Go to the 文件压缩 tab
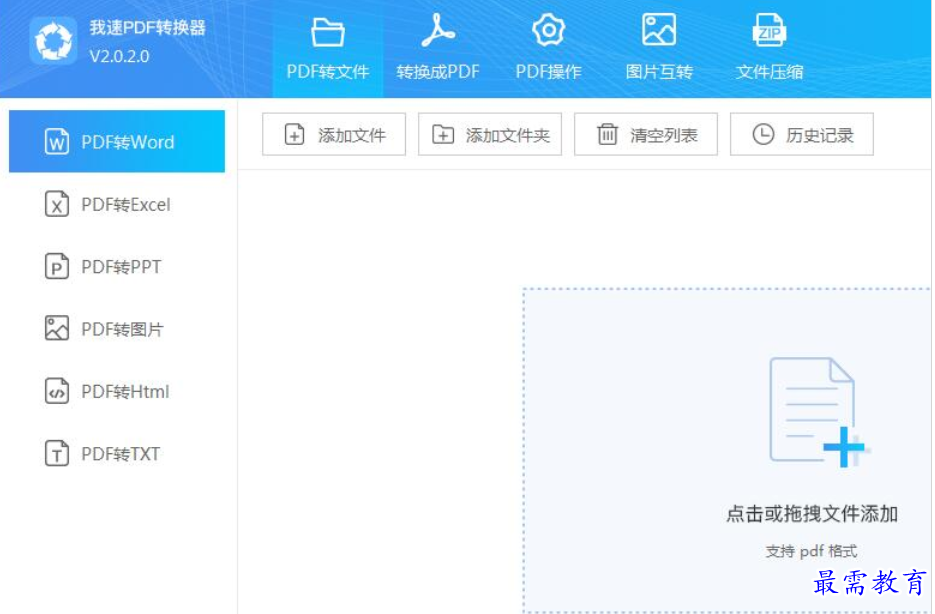Screen dimensions: 935x614 tap(769, 49)
